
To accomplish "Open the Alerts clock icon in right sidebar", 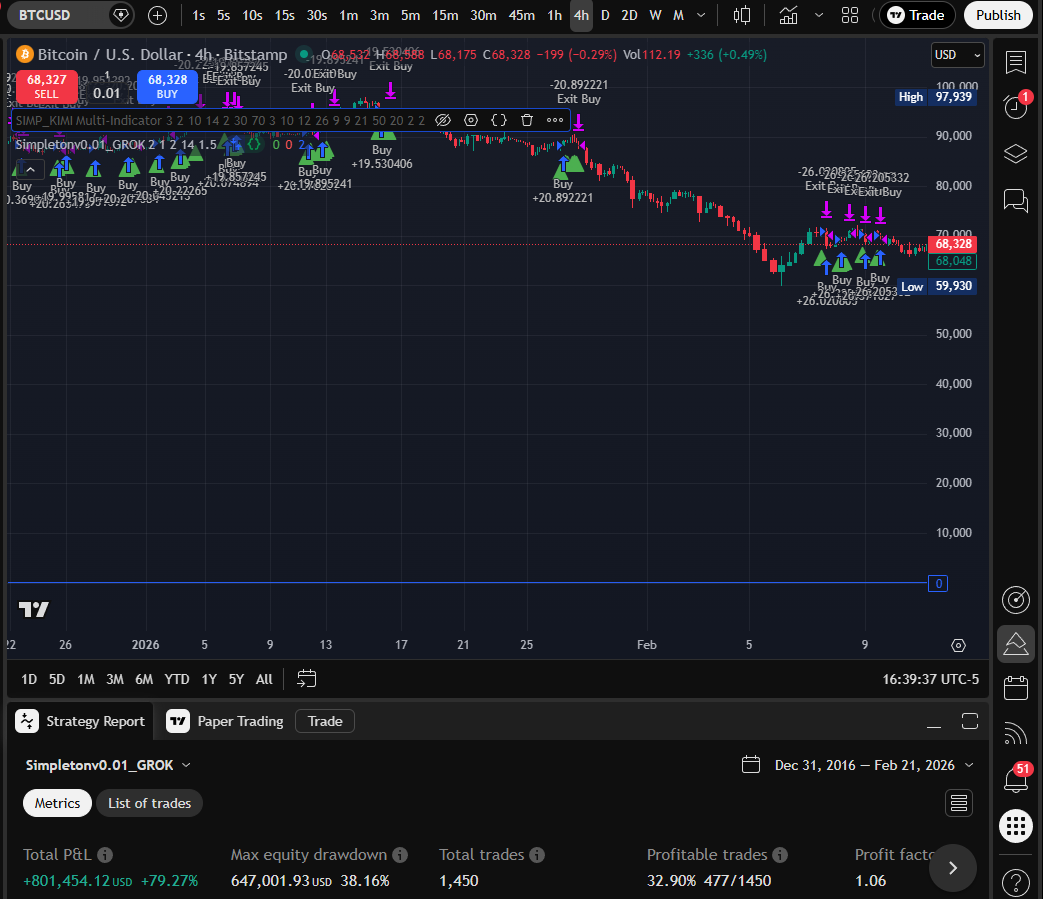I will (1015, 107).
